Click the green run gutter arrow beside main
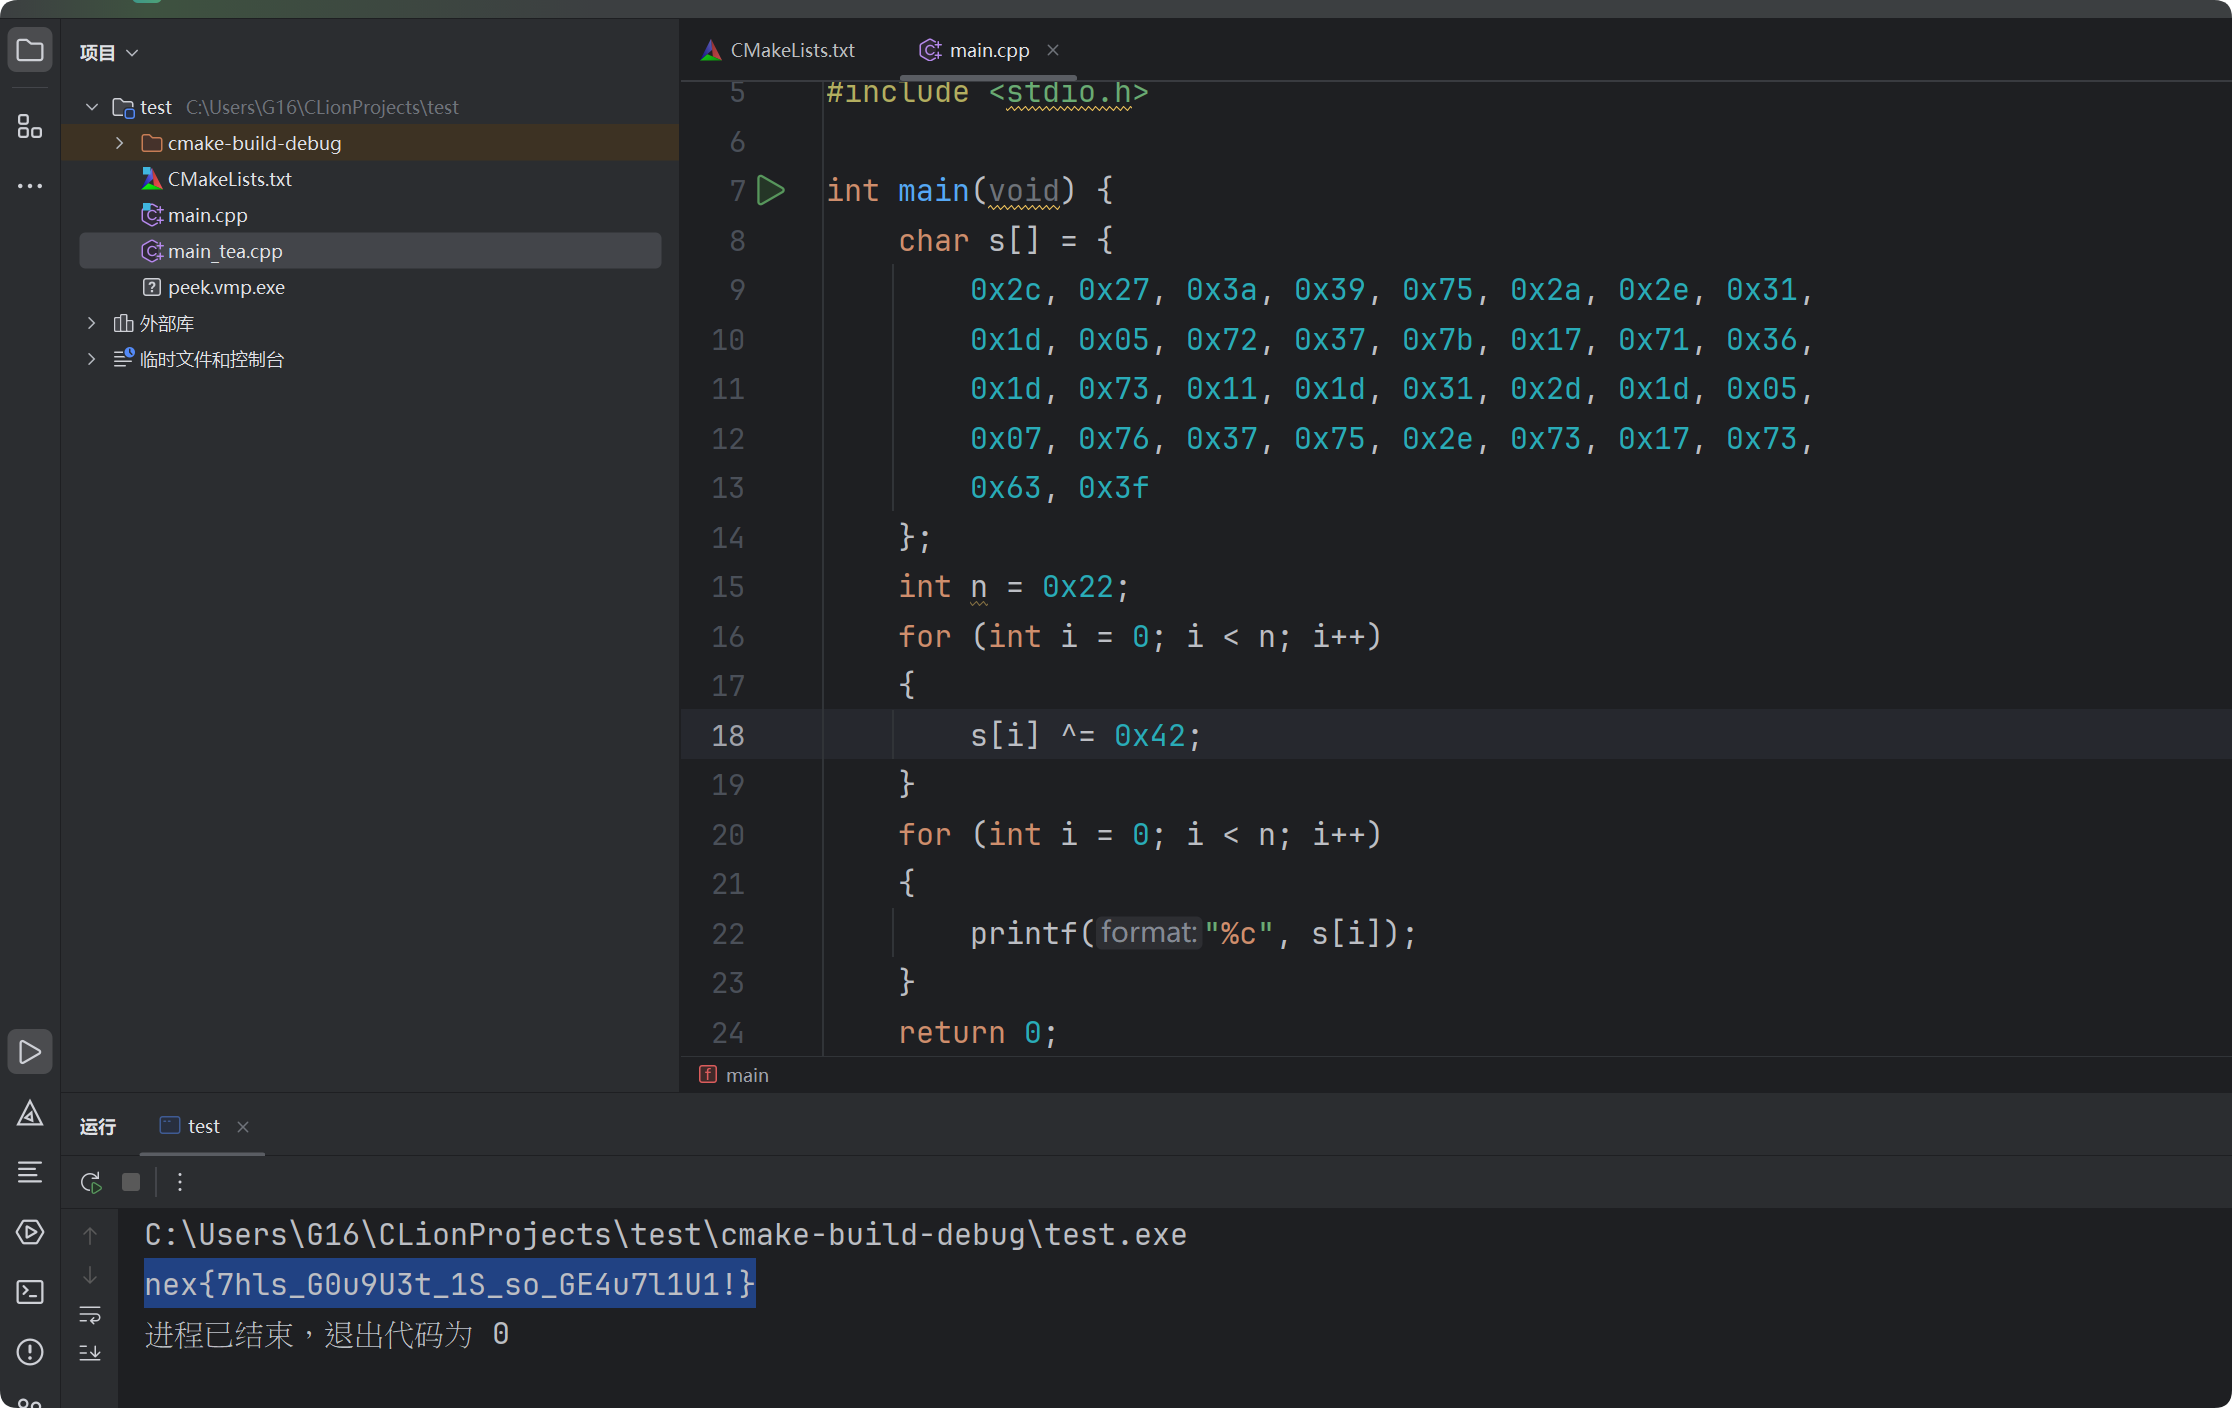Screen dimensions: 2232x1408 tap(771, 190)
